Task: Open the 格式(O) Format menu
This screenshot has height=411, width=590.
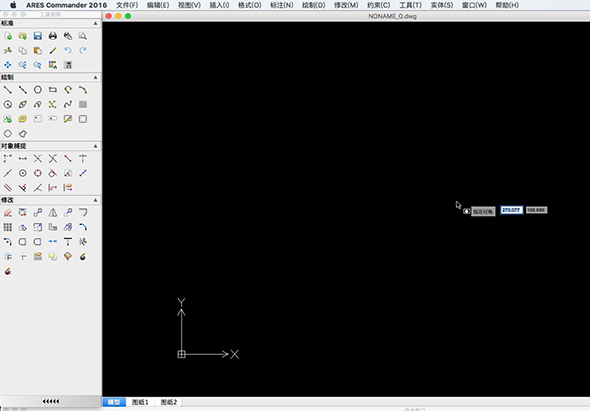Action: [x=249, y=5]
